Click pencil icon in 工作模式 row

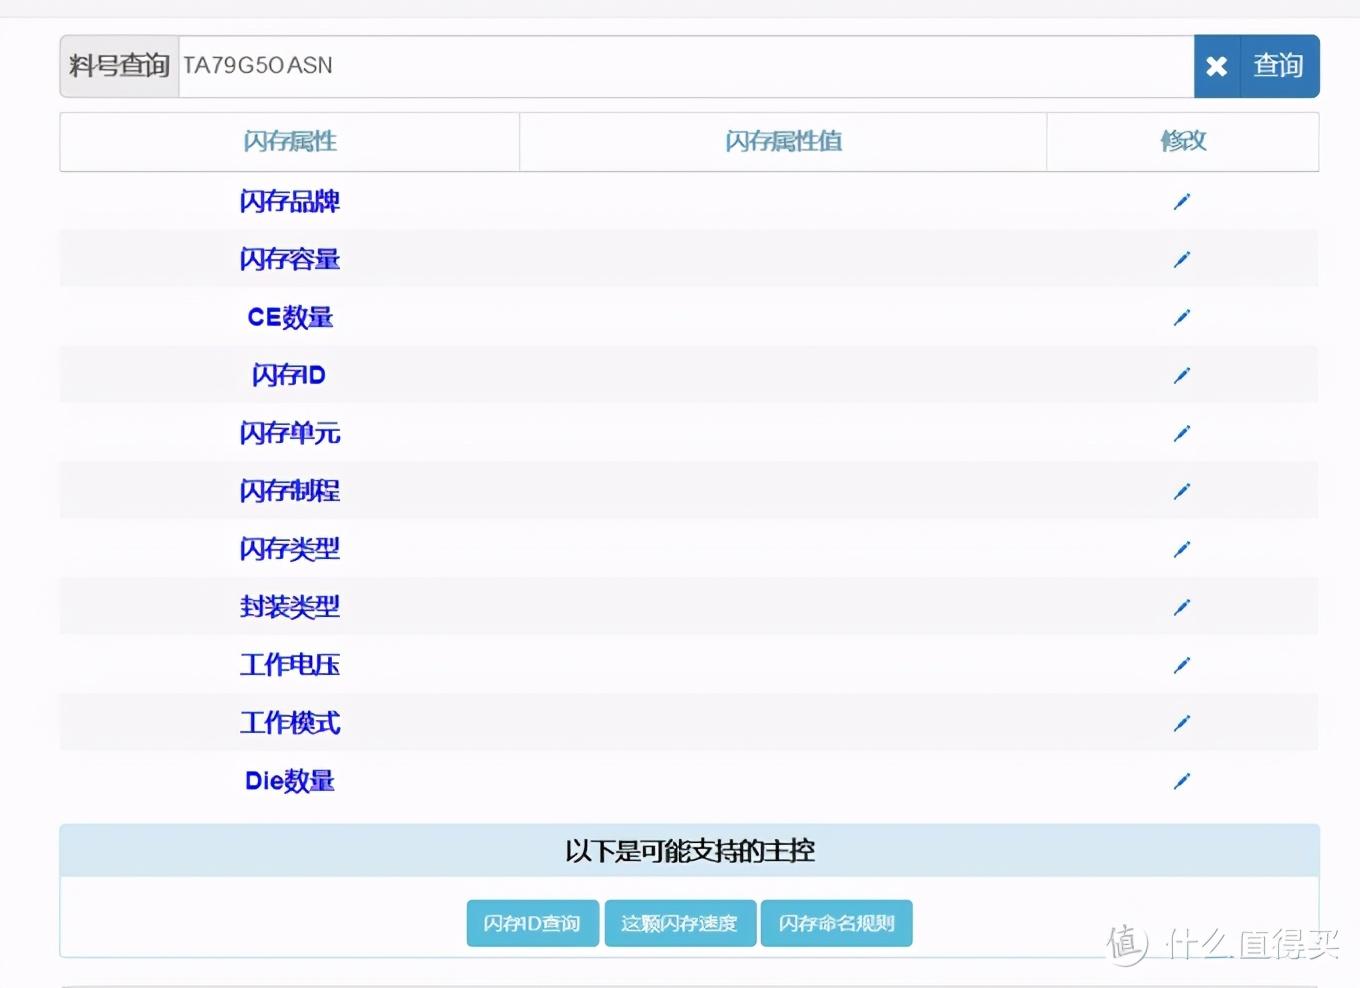point(1182,723)
